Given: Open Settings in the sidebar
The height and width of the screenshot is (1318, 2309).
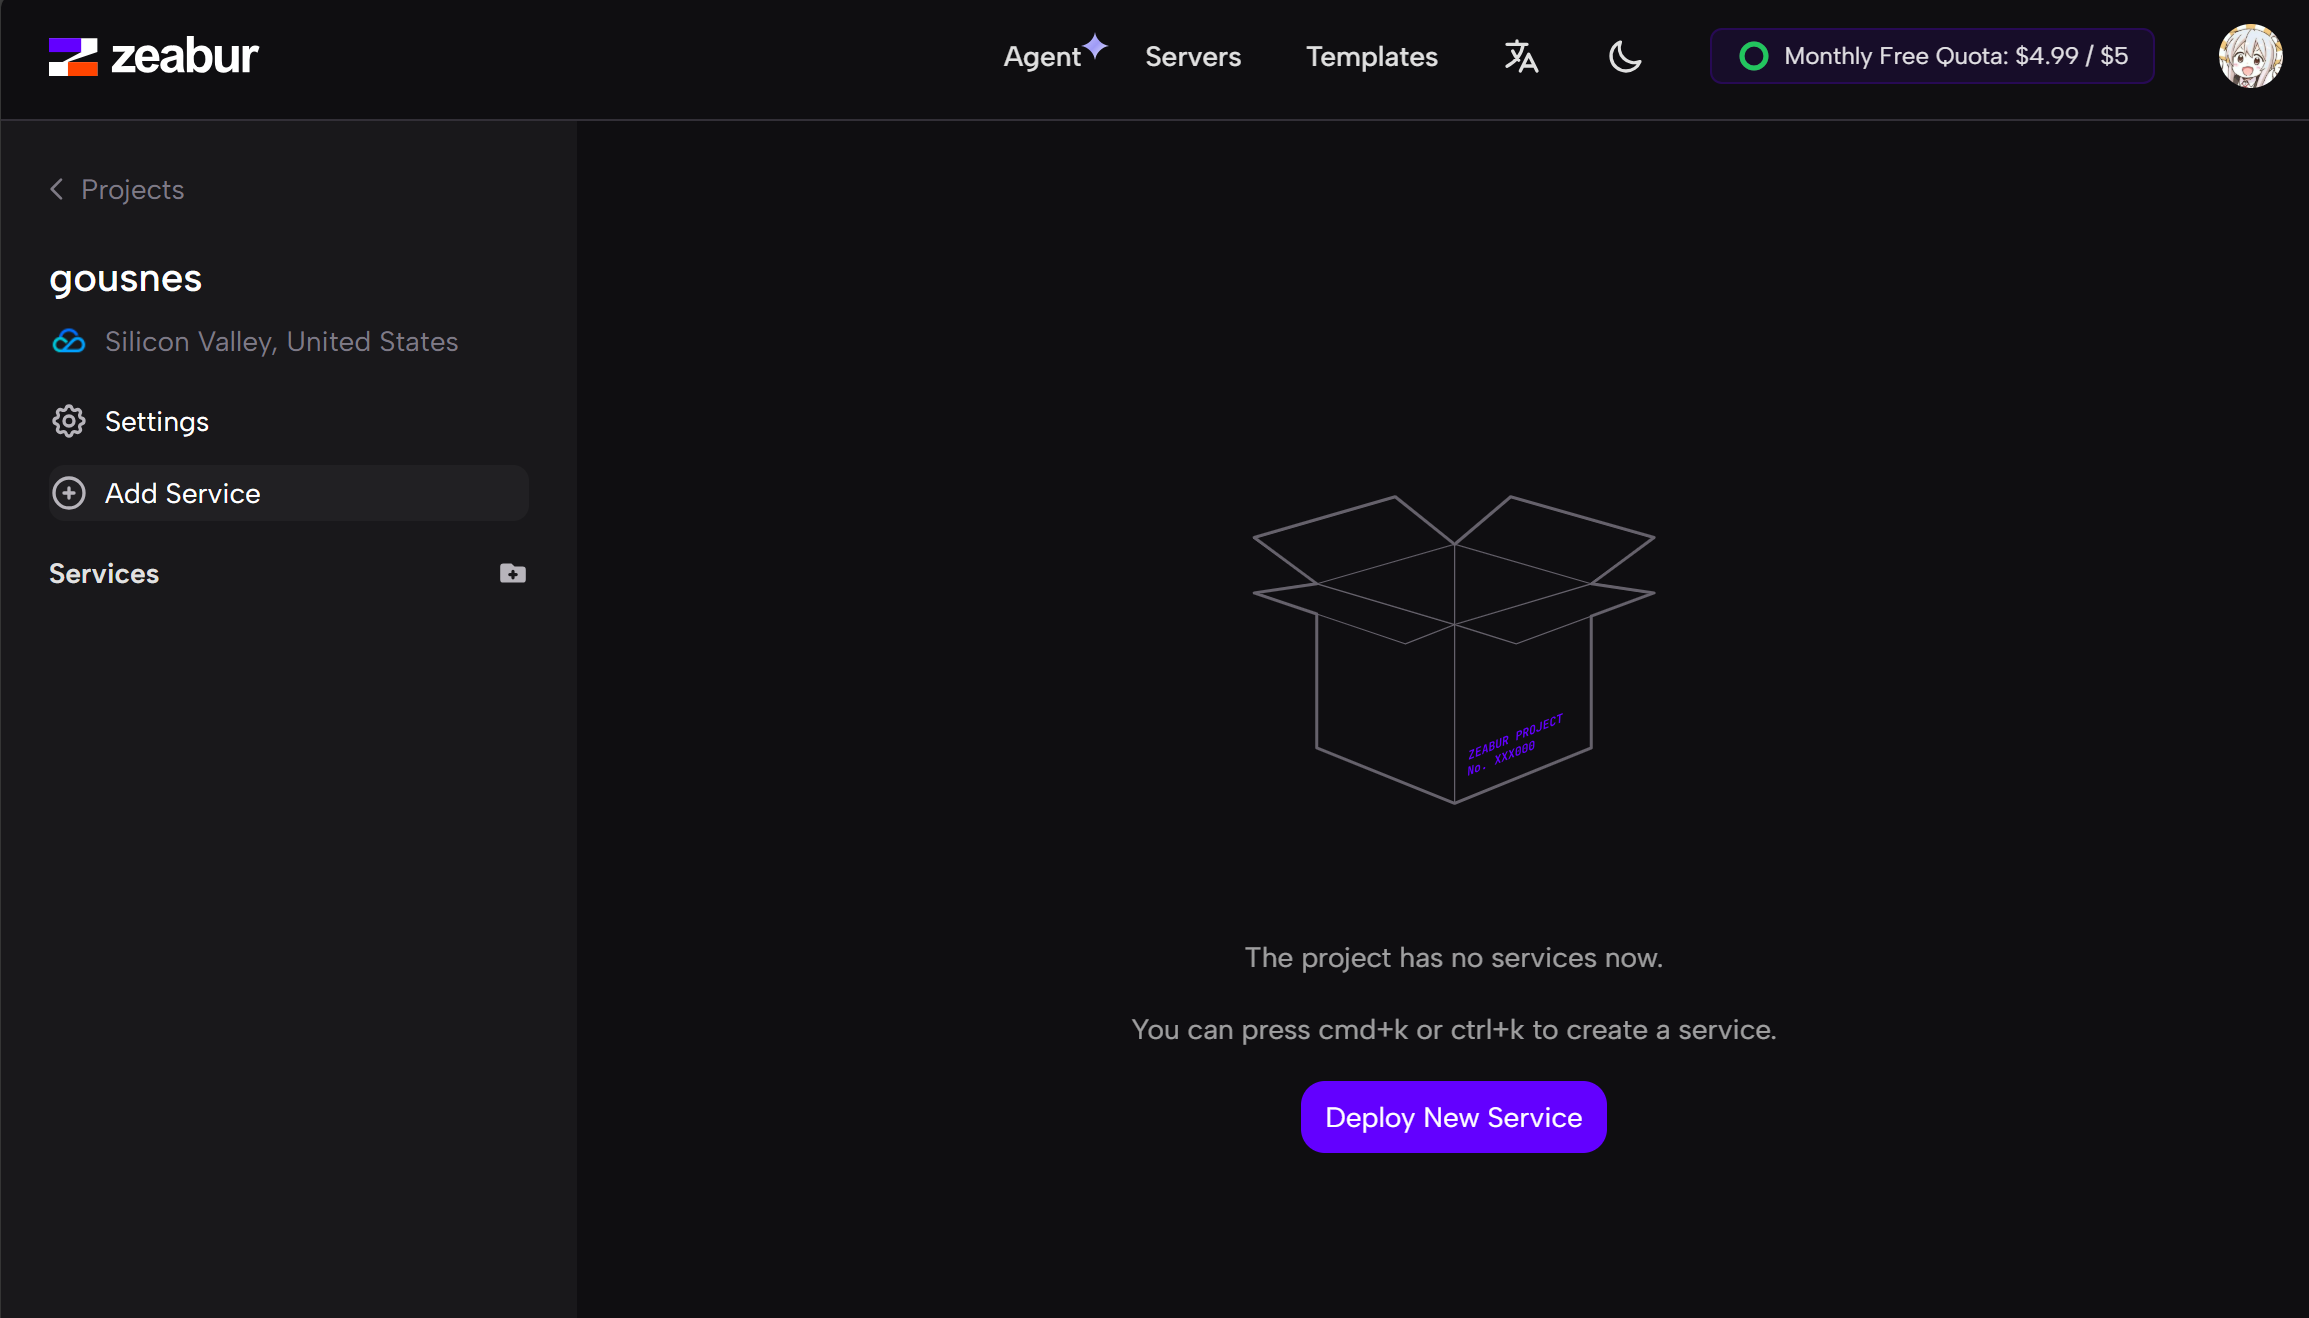Looking at the screenshot, I should click(x=157, y=421).
